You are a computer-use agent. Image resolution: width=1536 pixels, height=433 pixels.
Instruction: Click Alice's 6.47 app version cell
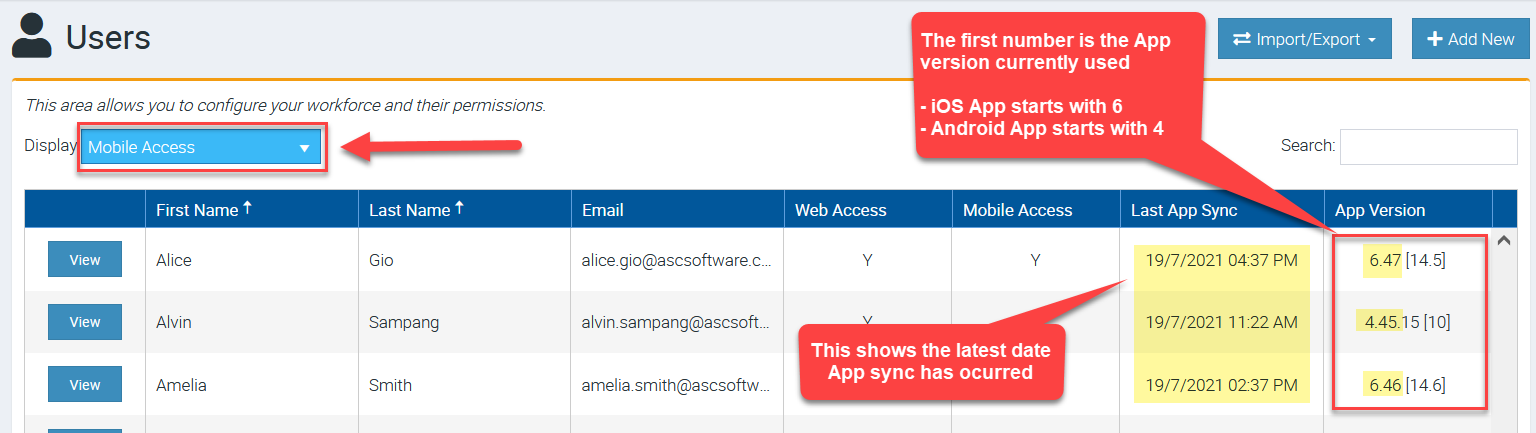click(1407, 260)
